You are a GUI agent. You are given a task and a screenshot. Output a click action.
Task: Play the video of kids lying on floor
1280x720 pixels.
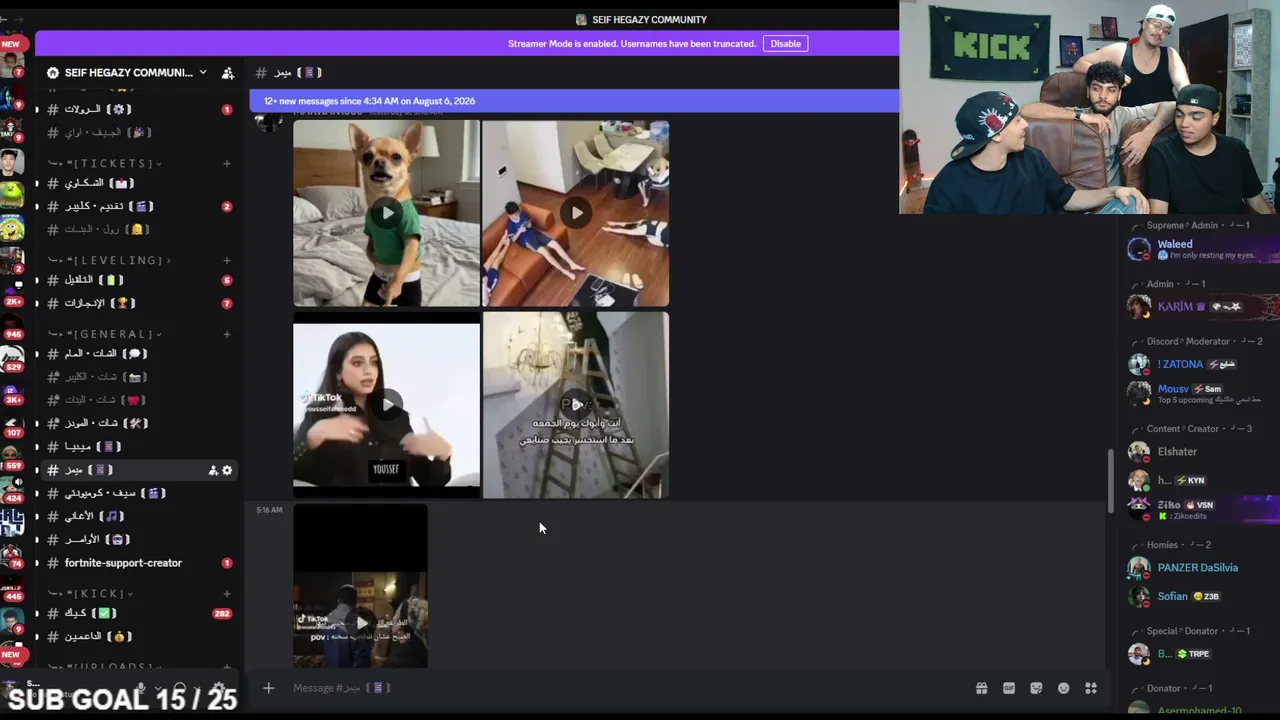(576, 213)
